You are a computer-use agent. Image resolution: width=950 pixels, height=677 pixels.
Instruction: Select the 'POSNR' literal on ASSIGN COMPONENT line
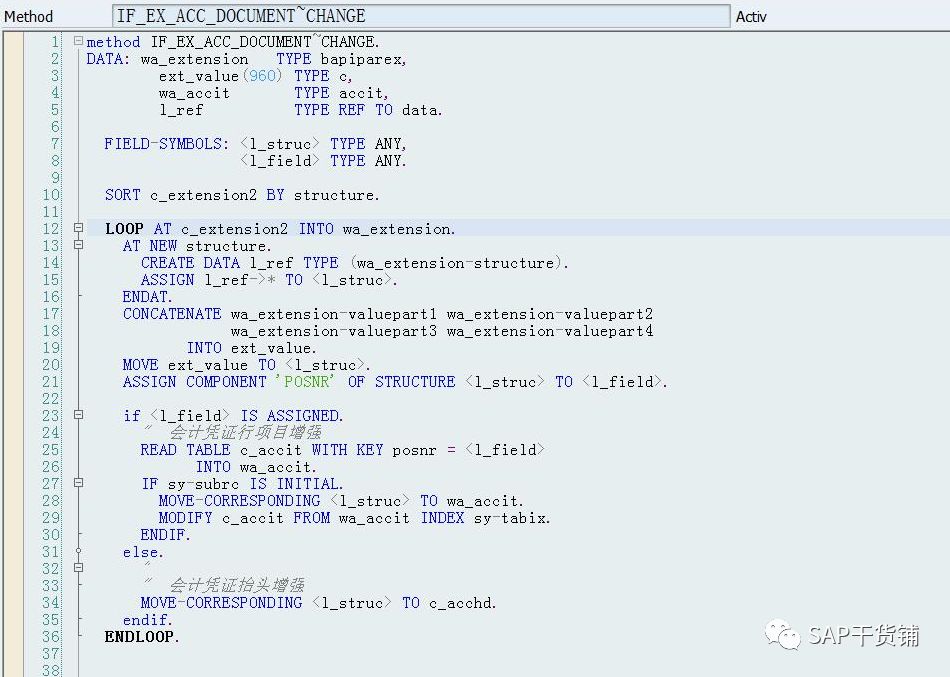point(307,381)
